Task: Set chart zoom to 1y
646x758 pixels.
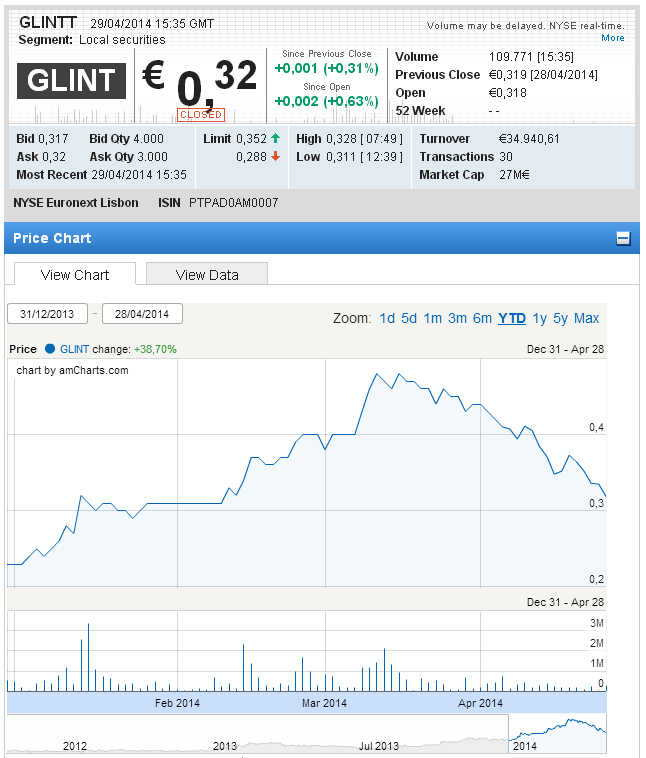Action: tap(540, 318)
